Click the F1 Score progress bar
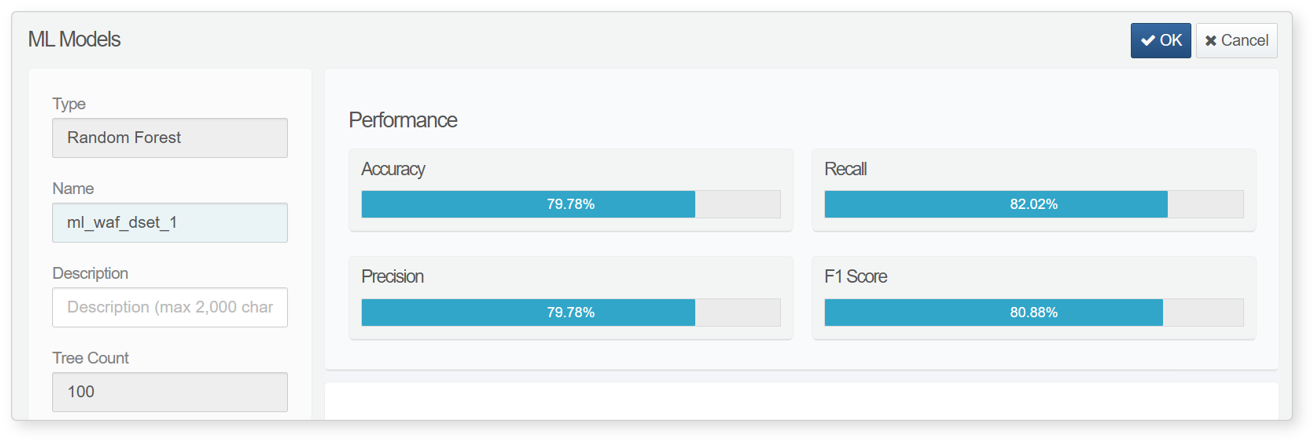Viewport: 1315px width, 443px height. coord(1034,312)
